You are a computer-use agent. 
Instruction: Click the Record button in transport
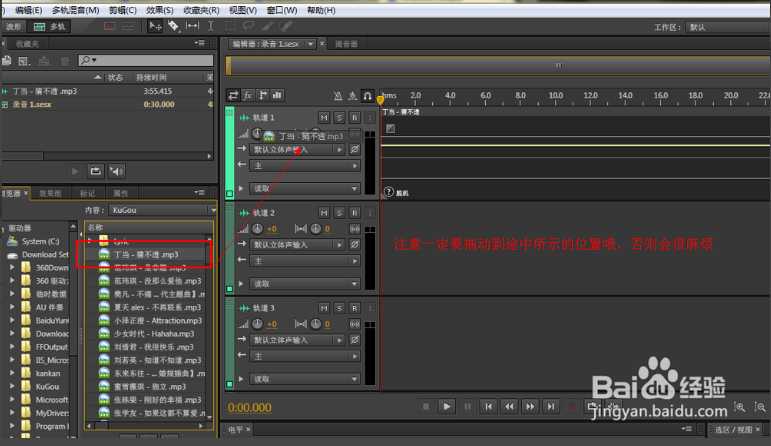(572, 406)
